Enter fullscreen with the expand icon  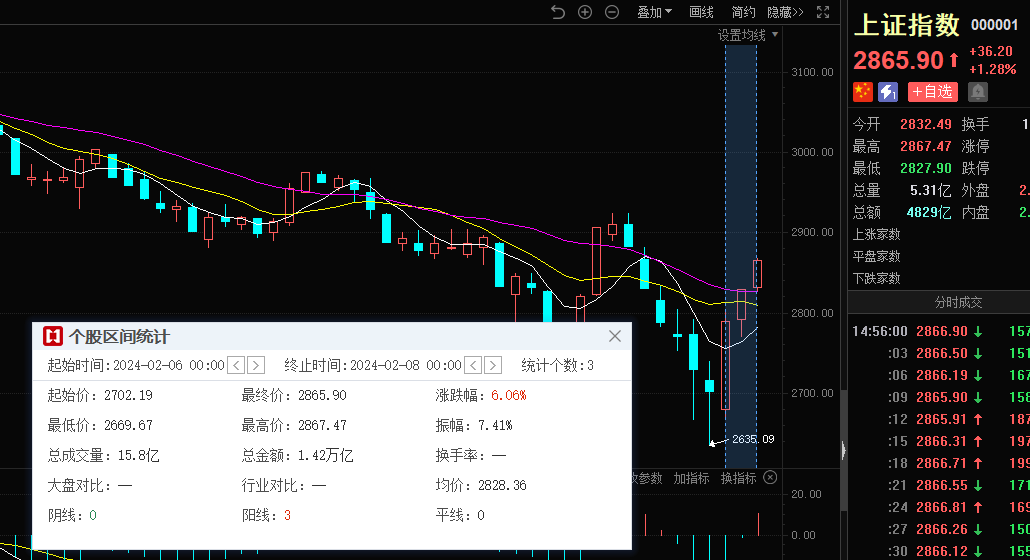(x=823, y=12)
